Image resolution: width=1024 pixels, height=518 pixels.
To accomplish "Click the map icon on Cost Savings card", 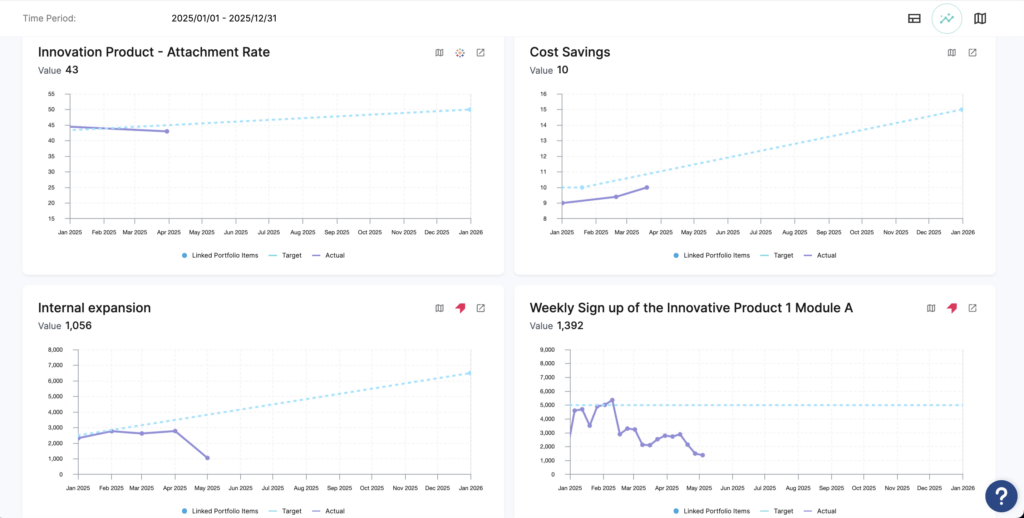I will point(951,53).
